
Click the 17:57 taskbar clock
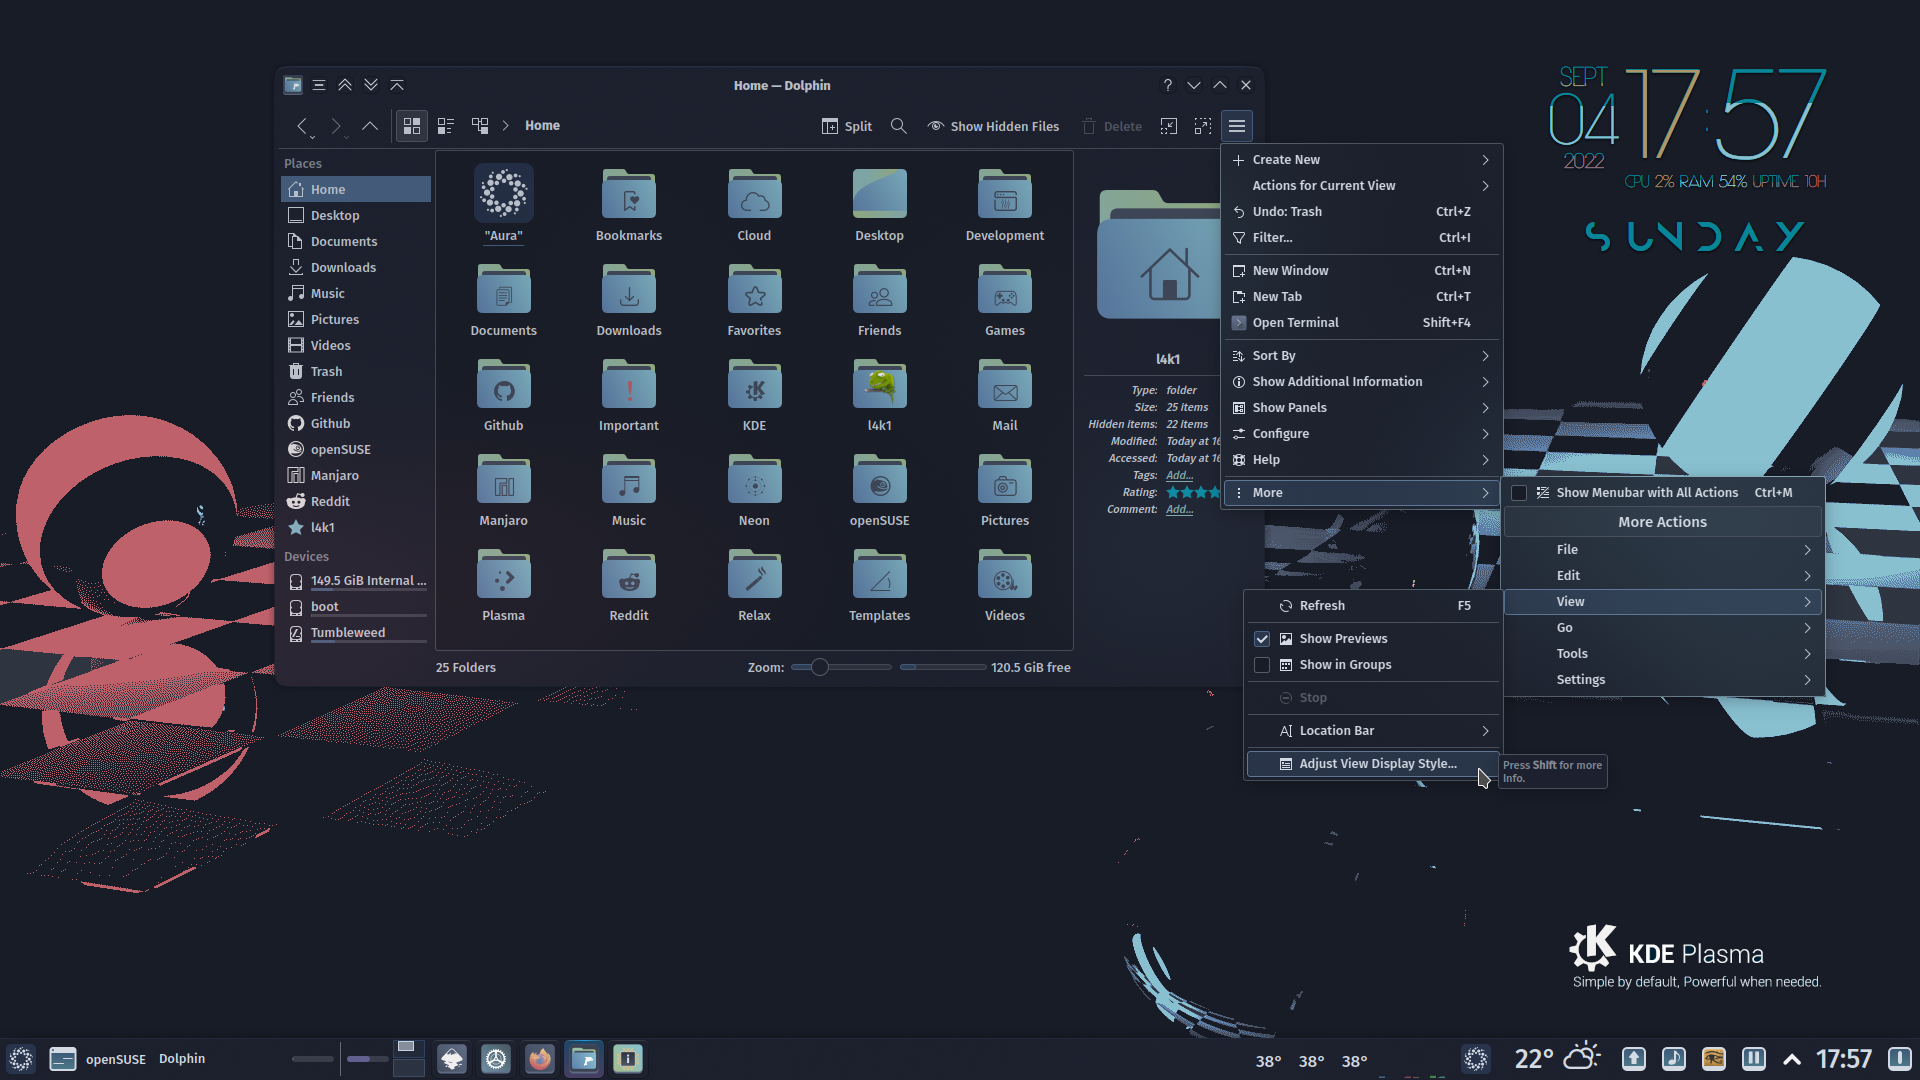click(x=1843, y=1059)
